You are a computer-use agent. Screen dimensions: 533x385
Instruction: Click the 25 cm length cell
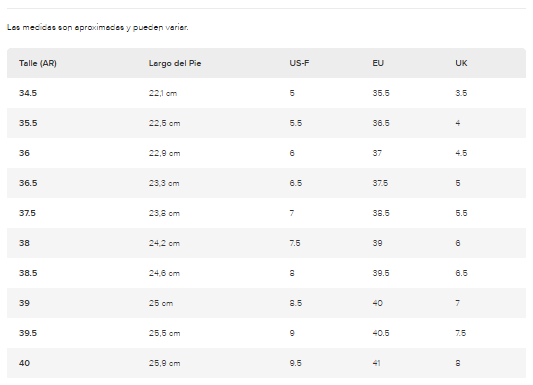point(160,303)
